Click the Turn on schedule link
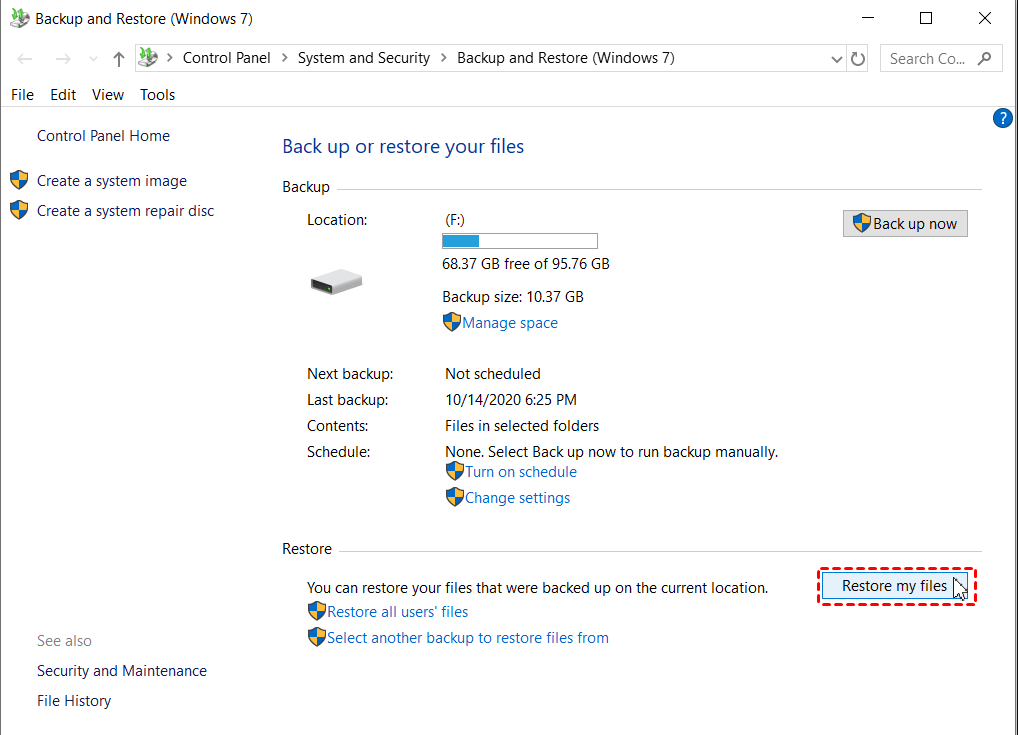 [x=520, y=472]
